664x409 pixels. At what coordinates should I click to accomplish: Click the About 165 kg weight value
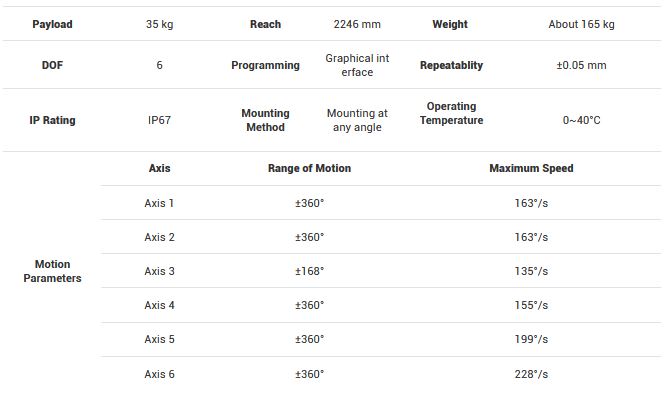[x=581, y=24]
